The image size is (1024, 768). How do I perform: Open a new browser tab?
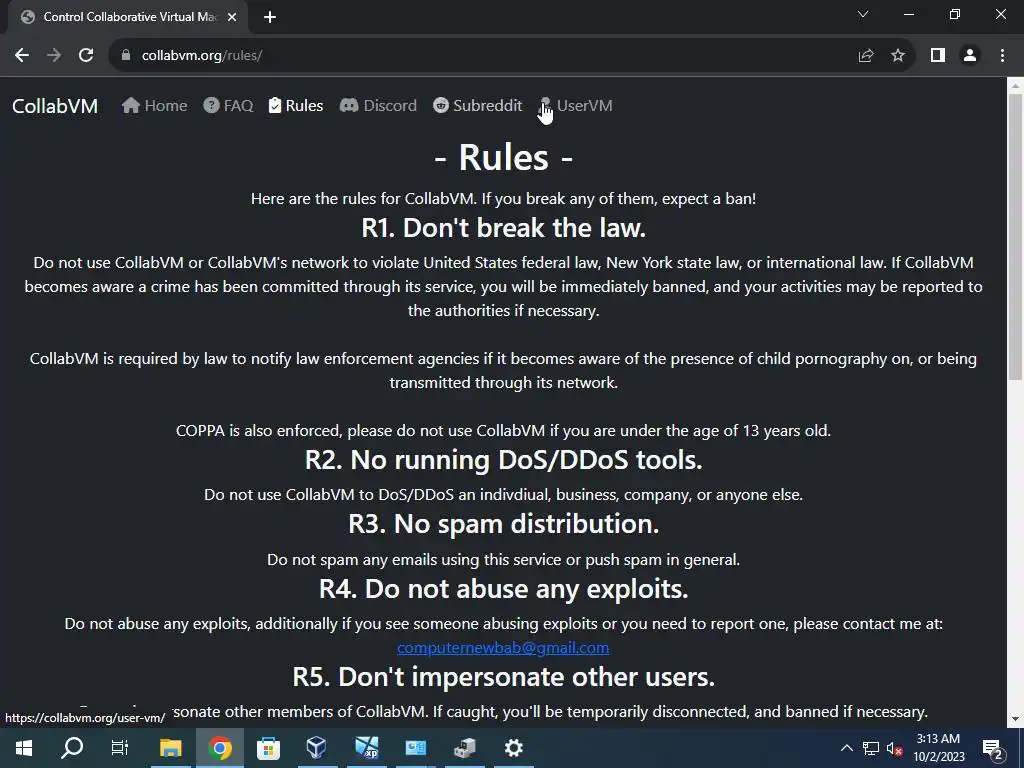(270, 17)
